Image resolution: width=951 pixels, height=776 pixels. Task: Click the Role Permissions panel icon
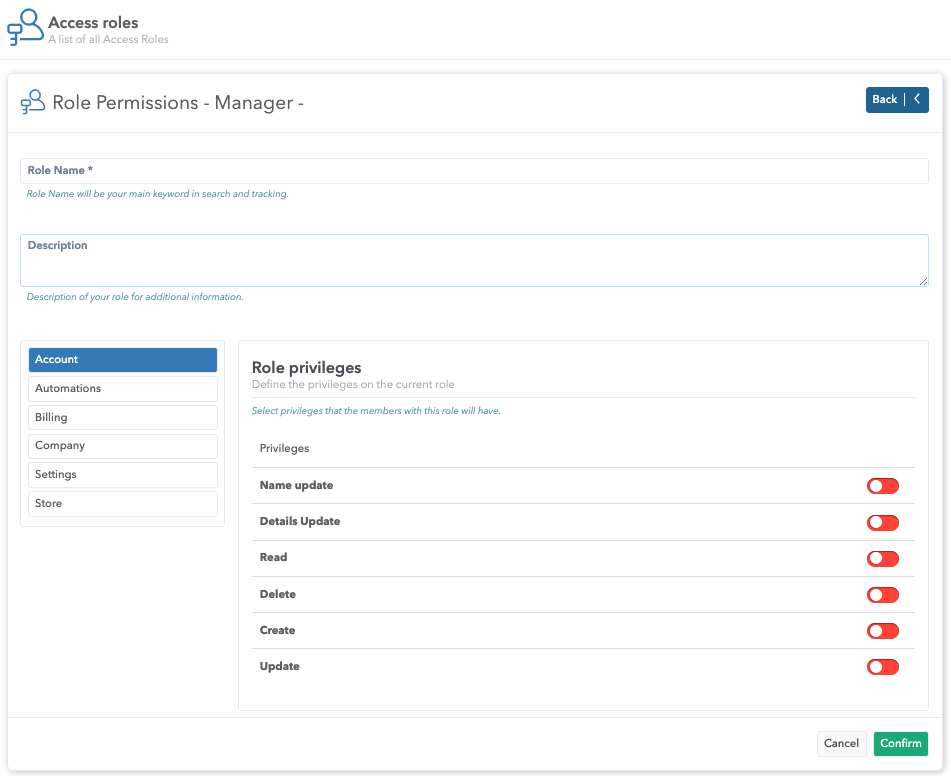33,102
